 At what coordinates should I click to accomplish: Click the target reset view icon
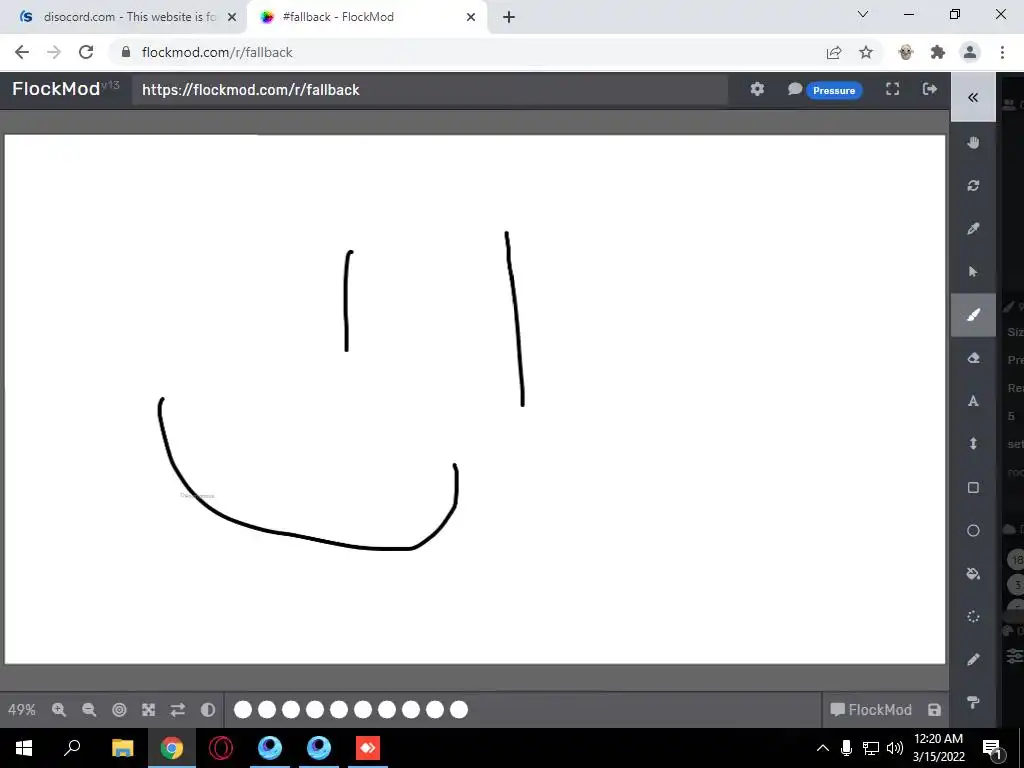(x=119, y=710)
